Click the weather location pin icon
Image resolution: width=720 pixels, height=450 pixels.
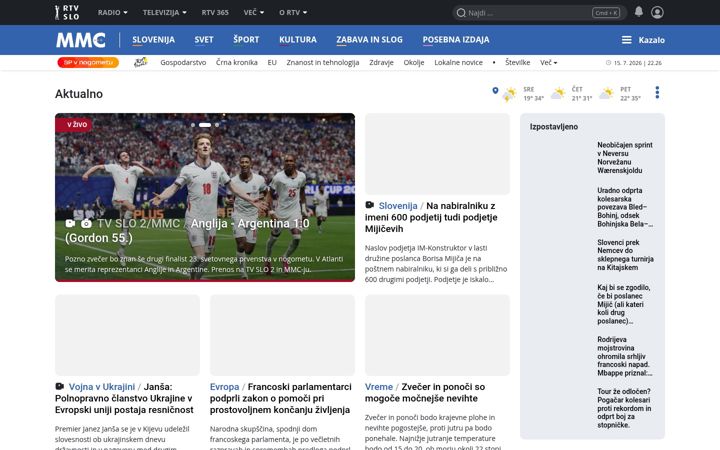[495, 90]
